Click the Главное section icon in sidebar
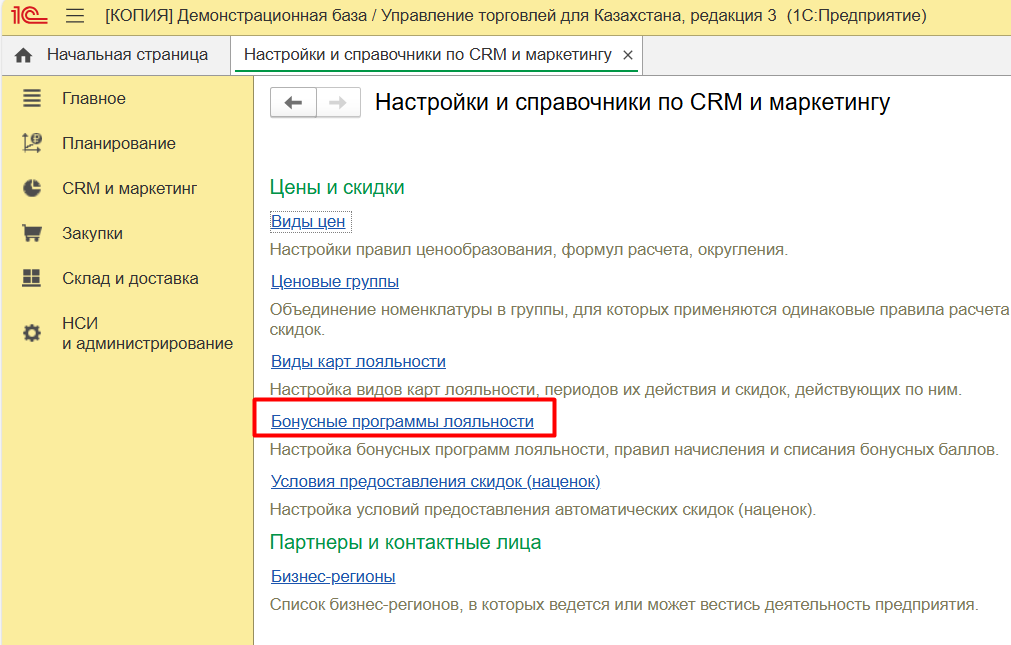 tap(32, 98)
